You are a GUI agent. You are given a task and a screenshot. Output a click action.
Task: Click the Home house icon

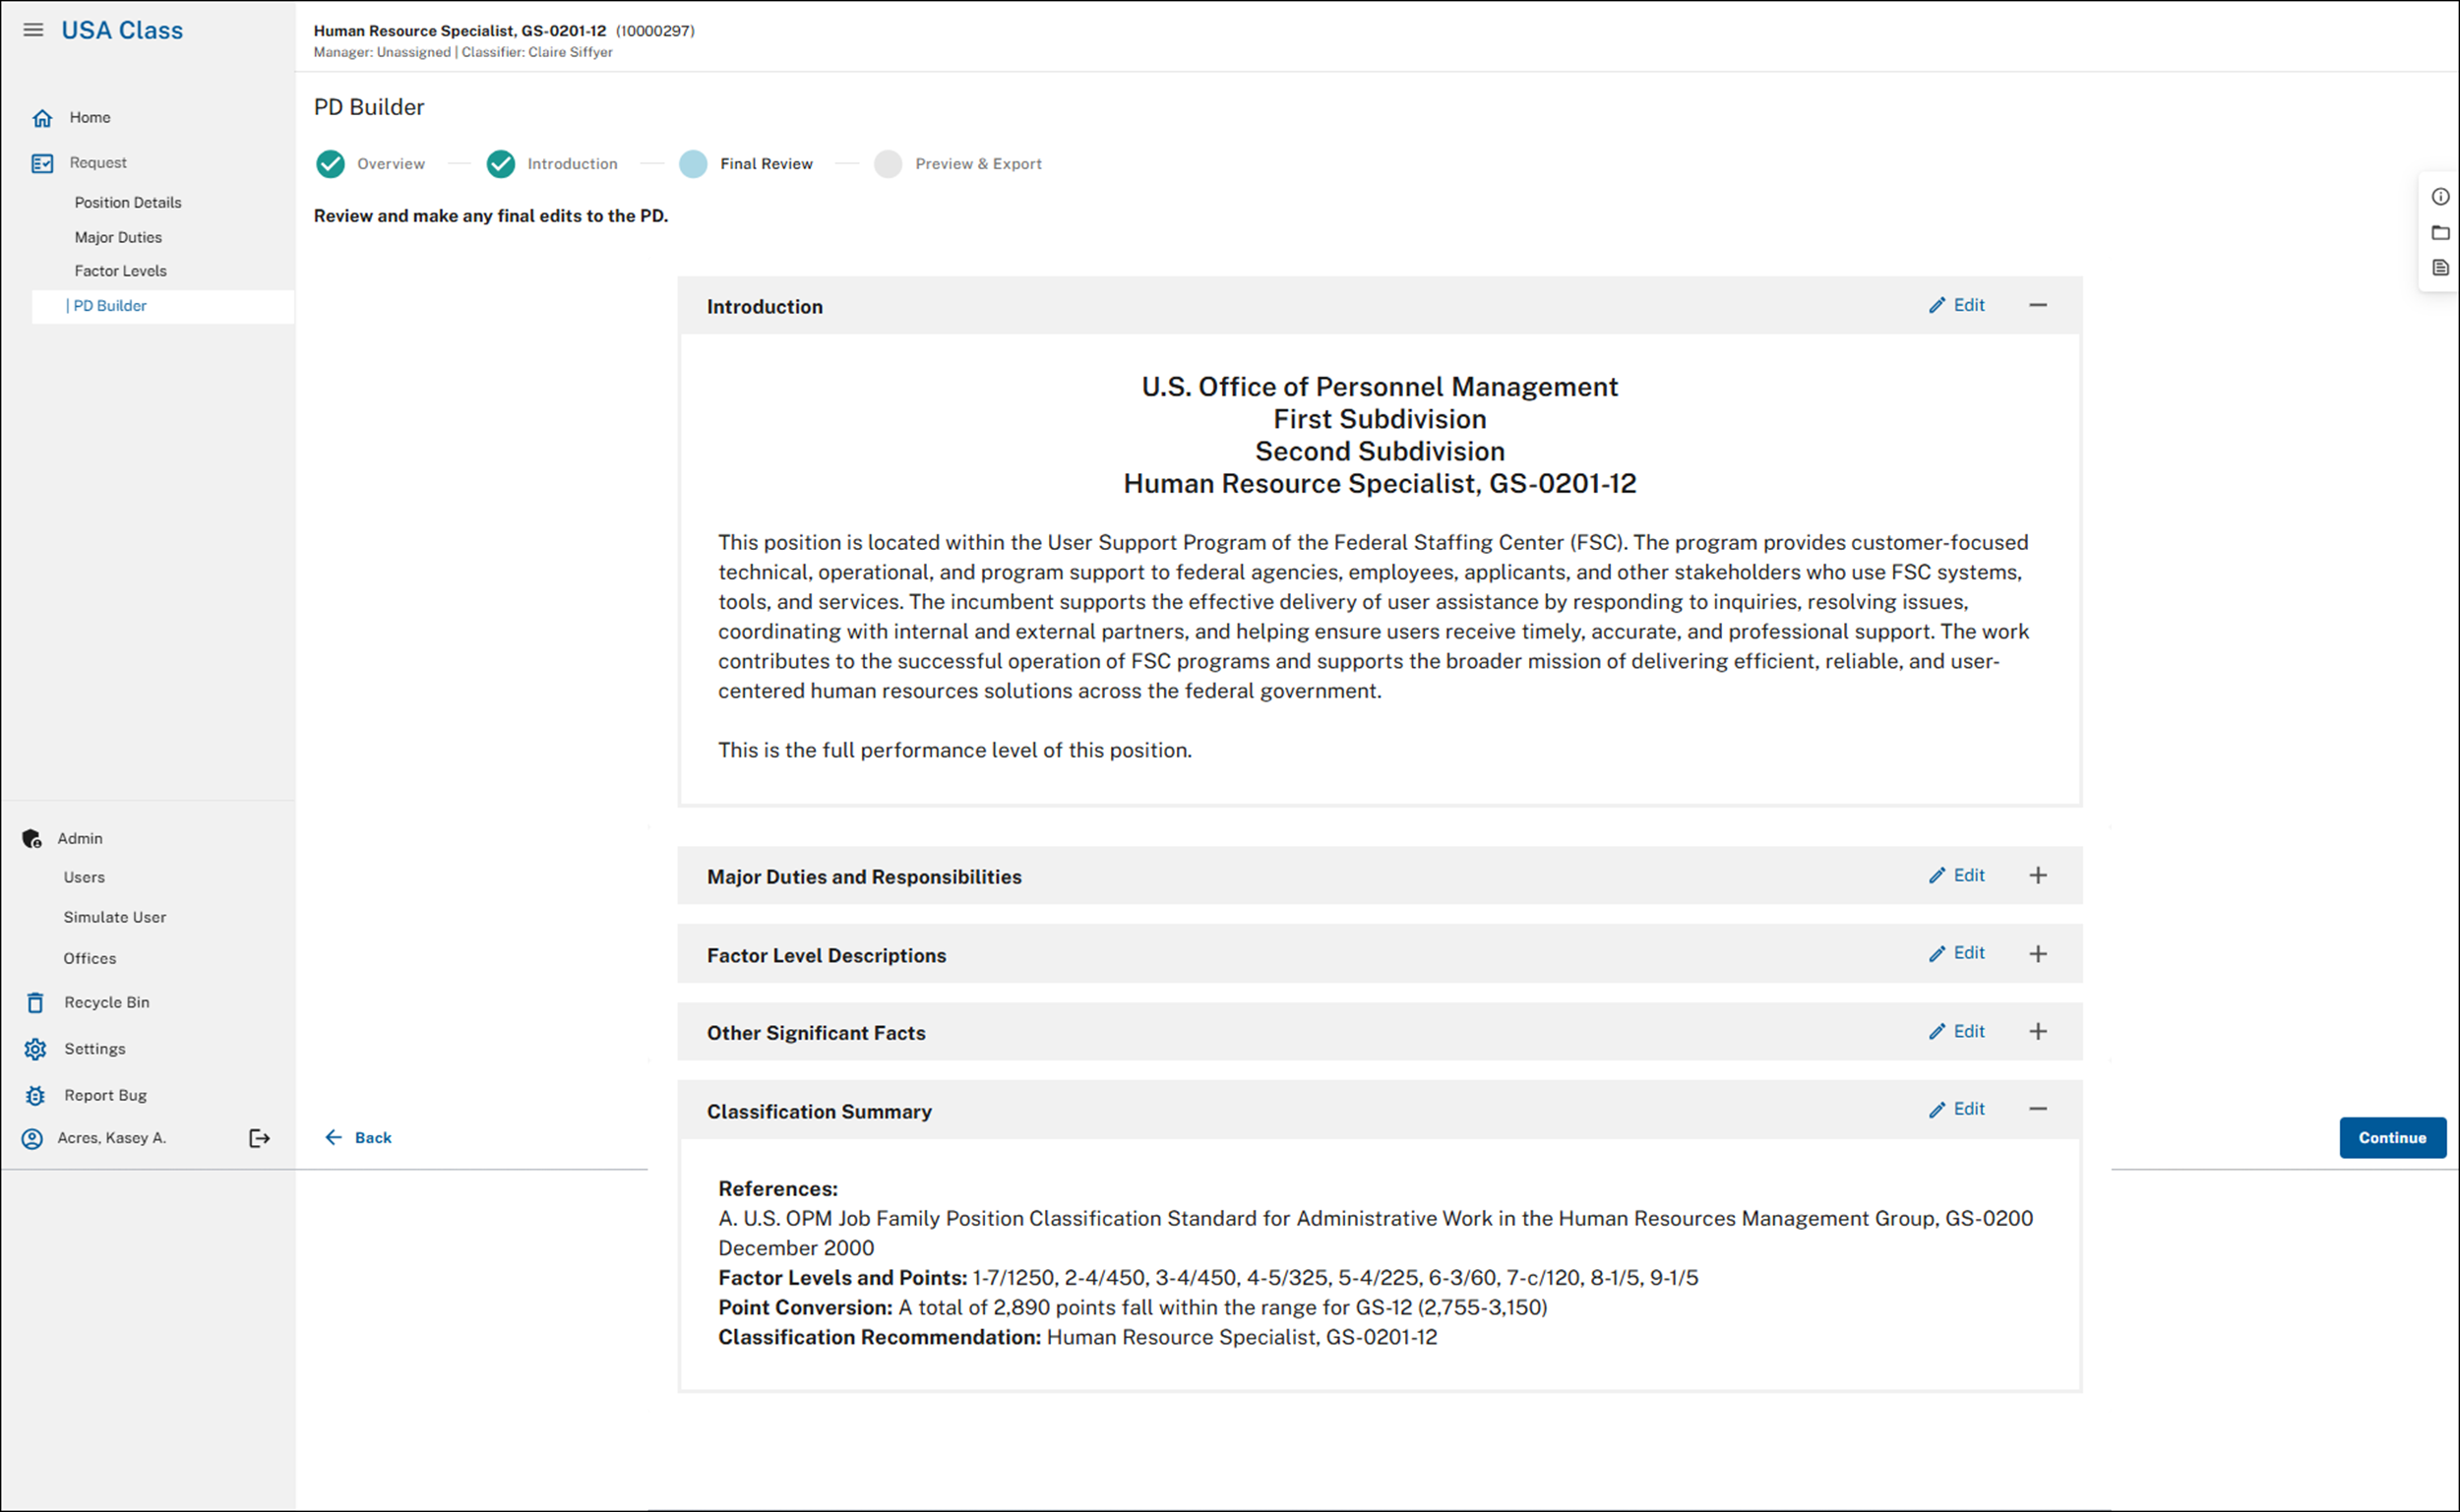[42, 118]
